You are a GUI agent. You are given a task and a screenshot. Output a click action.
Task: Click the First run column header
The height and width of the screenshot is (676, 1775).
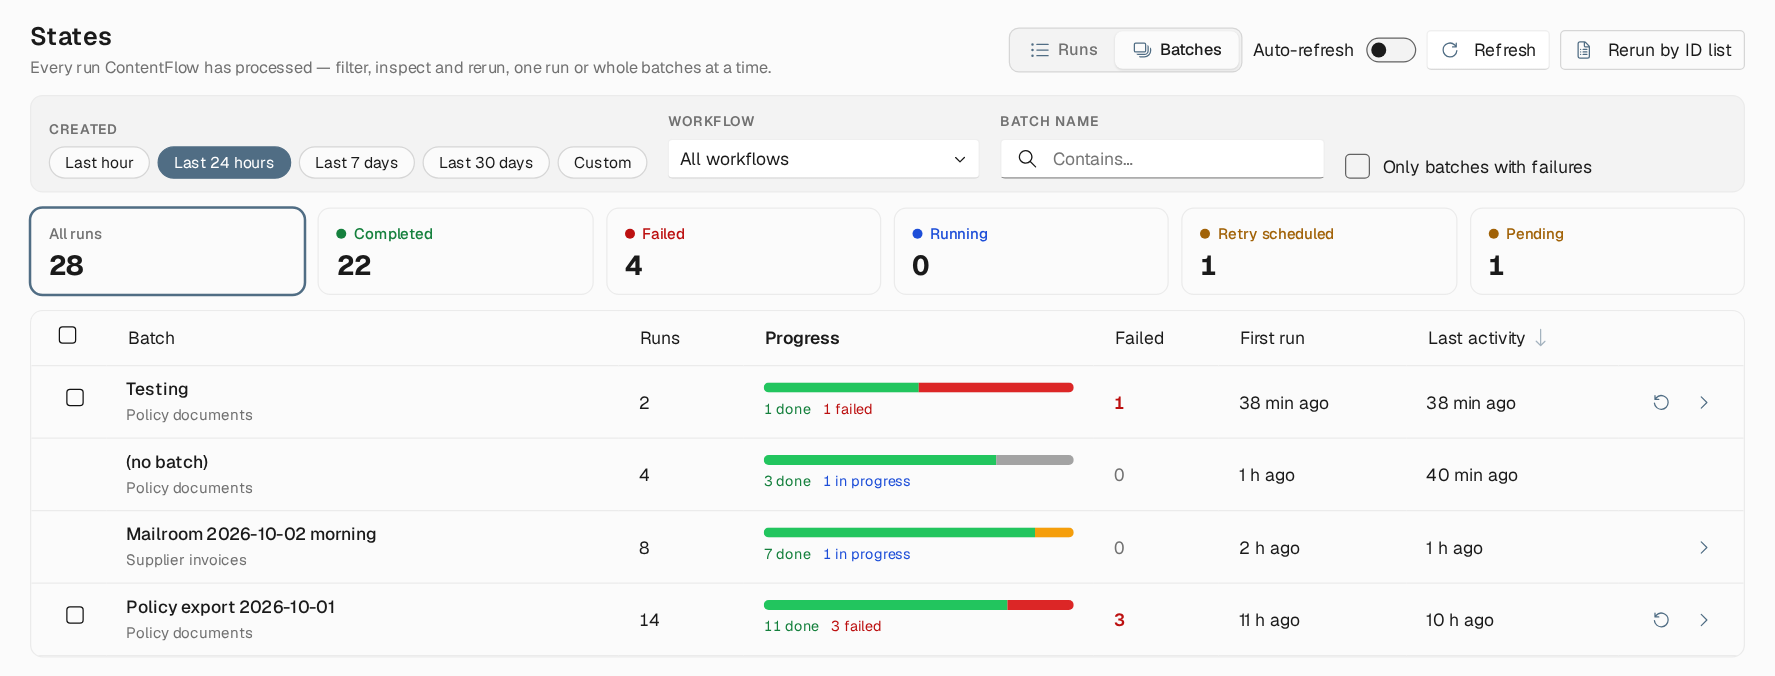tap(1272, 338)
